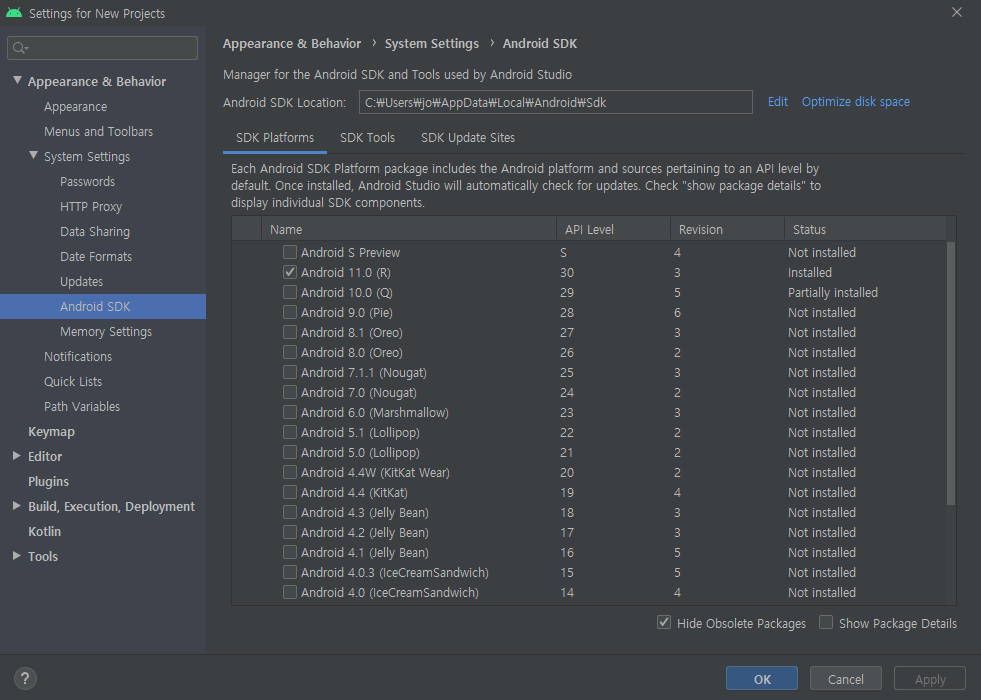Toggle the Hide Obsolete Packages checkbox
This screenshot has height=700, width=981.
pyautogui.click(x=664, y=622)
